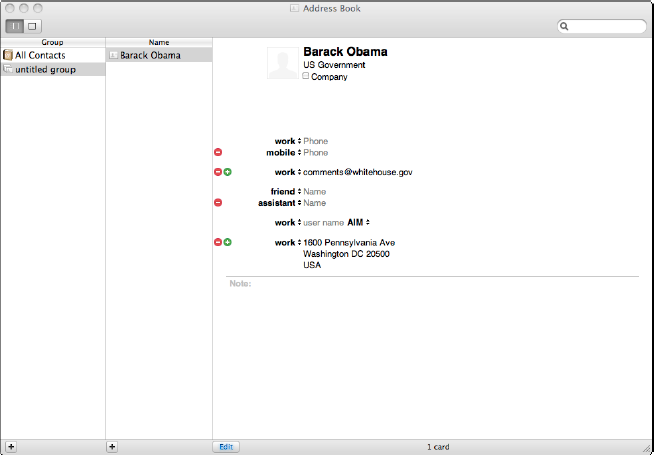Viewport: 654px width, 456px height.
Task: Click the search field
Action: point(602,26)
